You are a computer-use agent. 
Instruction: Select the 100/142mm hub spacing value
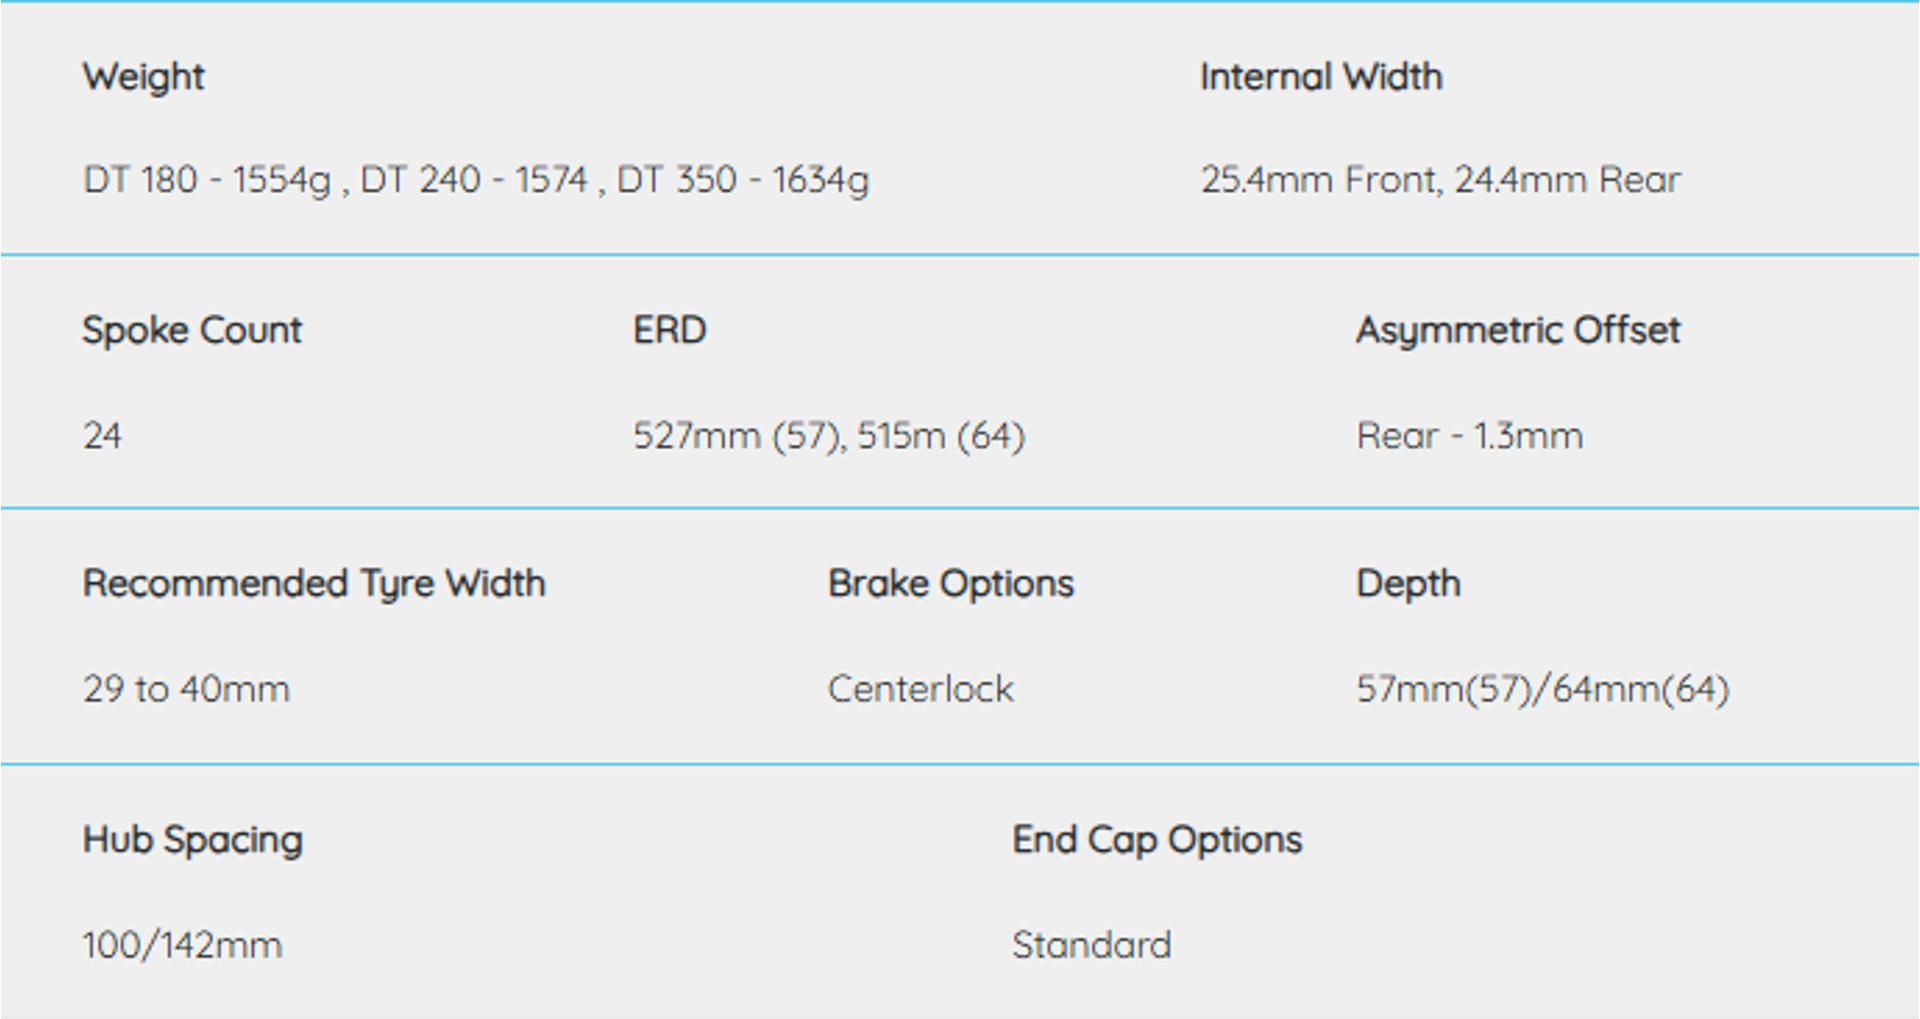[182, 945]
